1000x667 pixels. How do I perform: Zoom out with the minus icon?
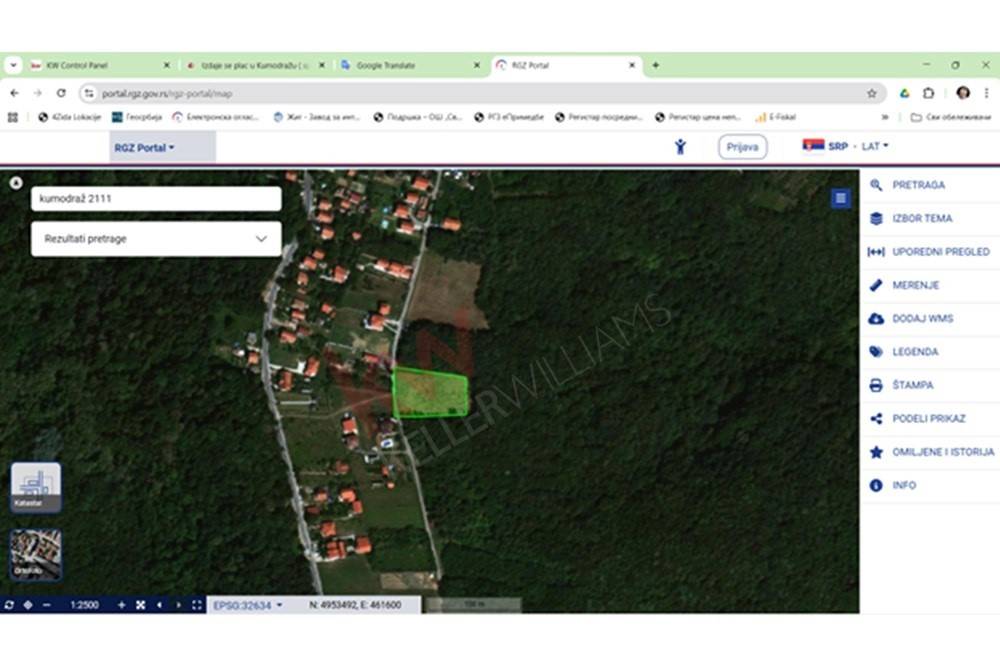[x=47, y=605]
